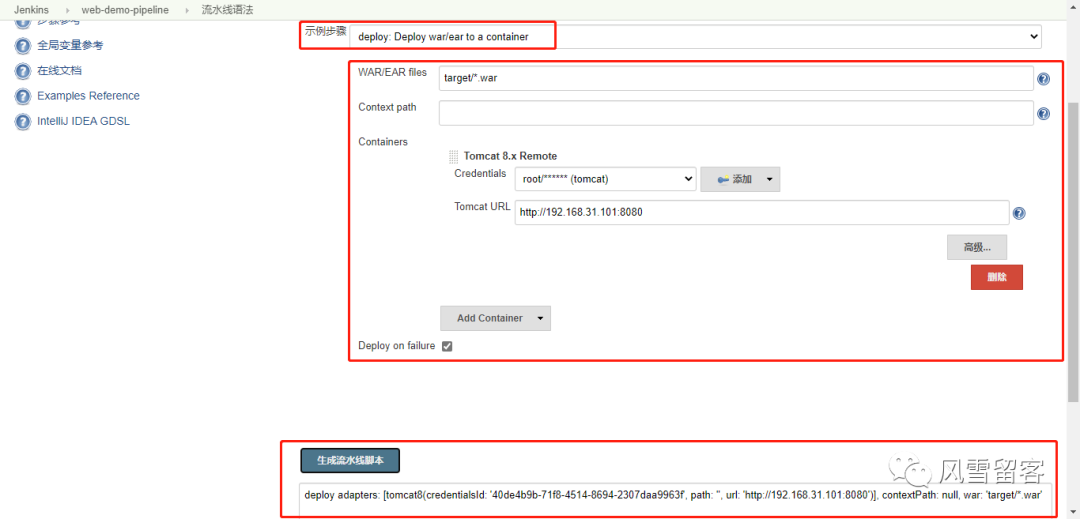The height and width of the screenshot is (519, 1080).
Task: Expand the Add Container dropdown arrow
Action: click(x=540, y=318)
